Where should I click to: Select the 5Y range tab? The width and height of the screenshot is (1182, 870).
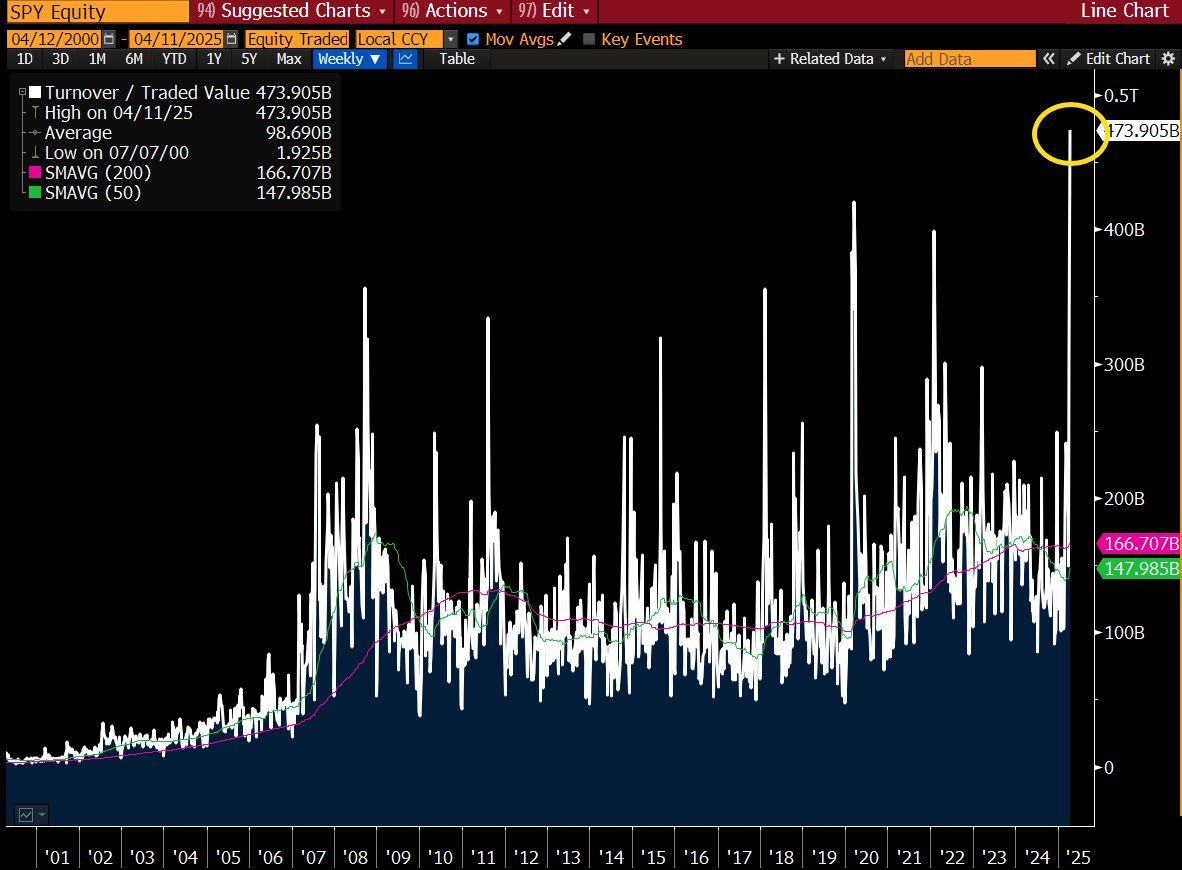coord(249,59)
